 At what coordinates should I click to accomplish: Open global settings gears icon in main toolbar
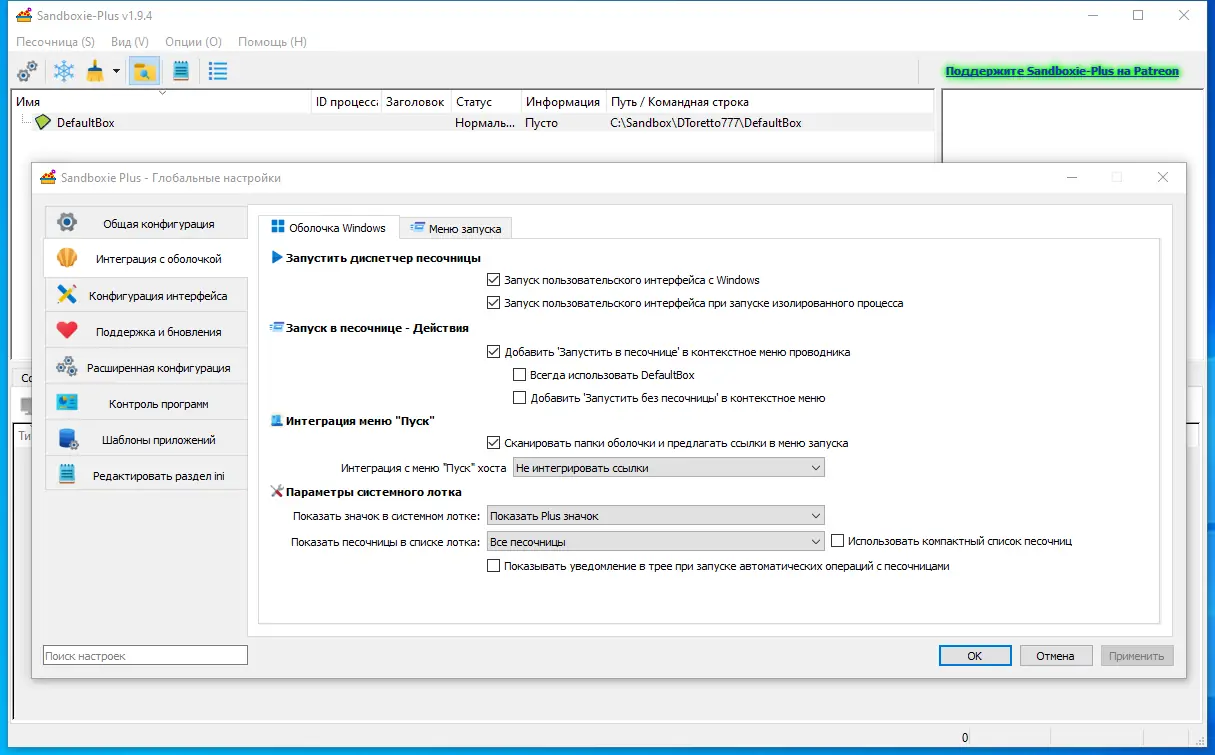[28, 71]
